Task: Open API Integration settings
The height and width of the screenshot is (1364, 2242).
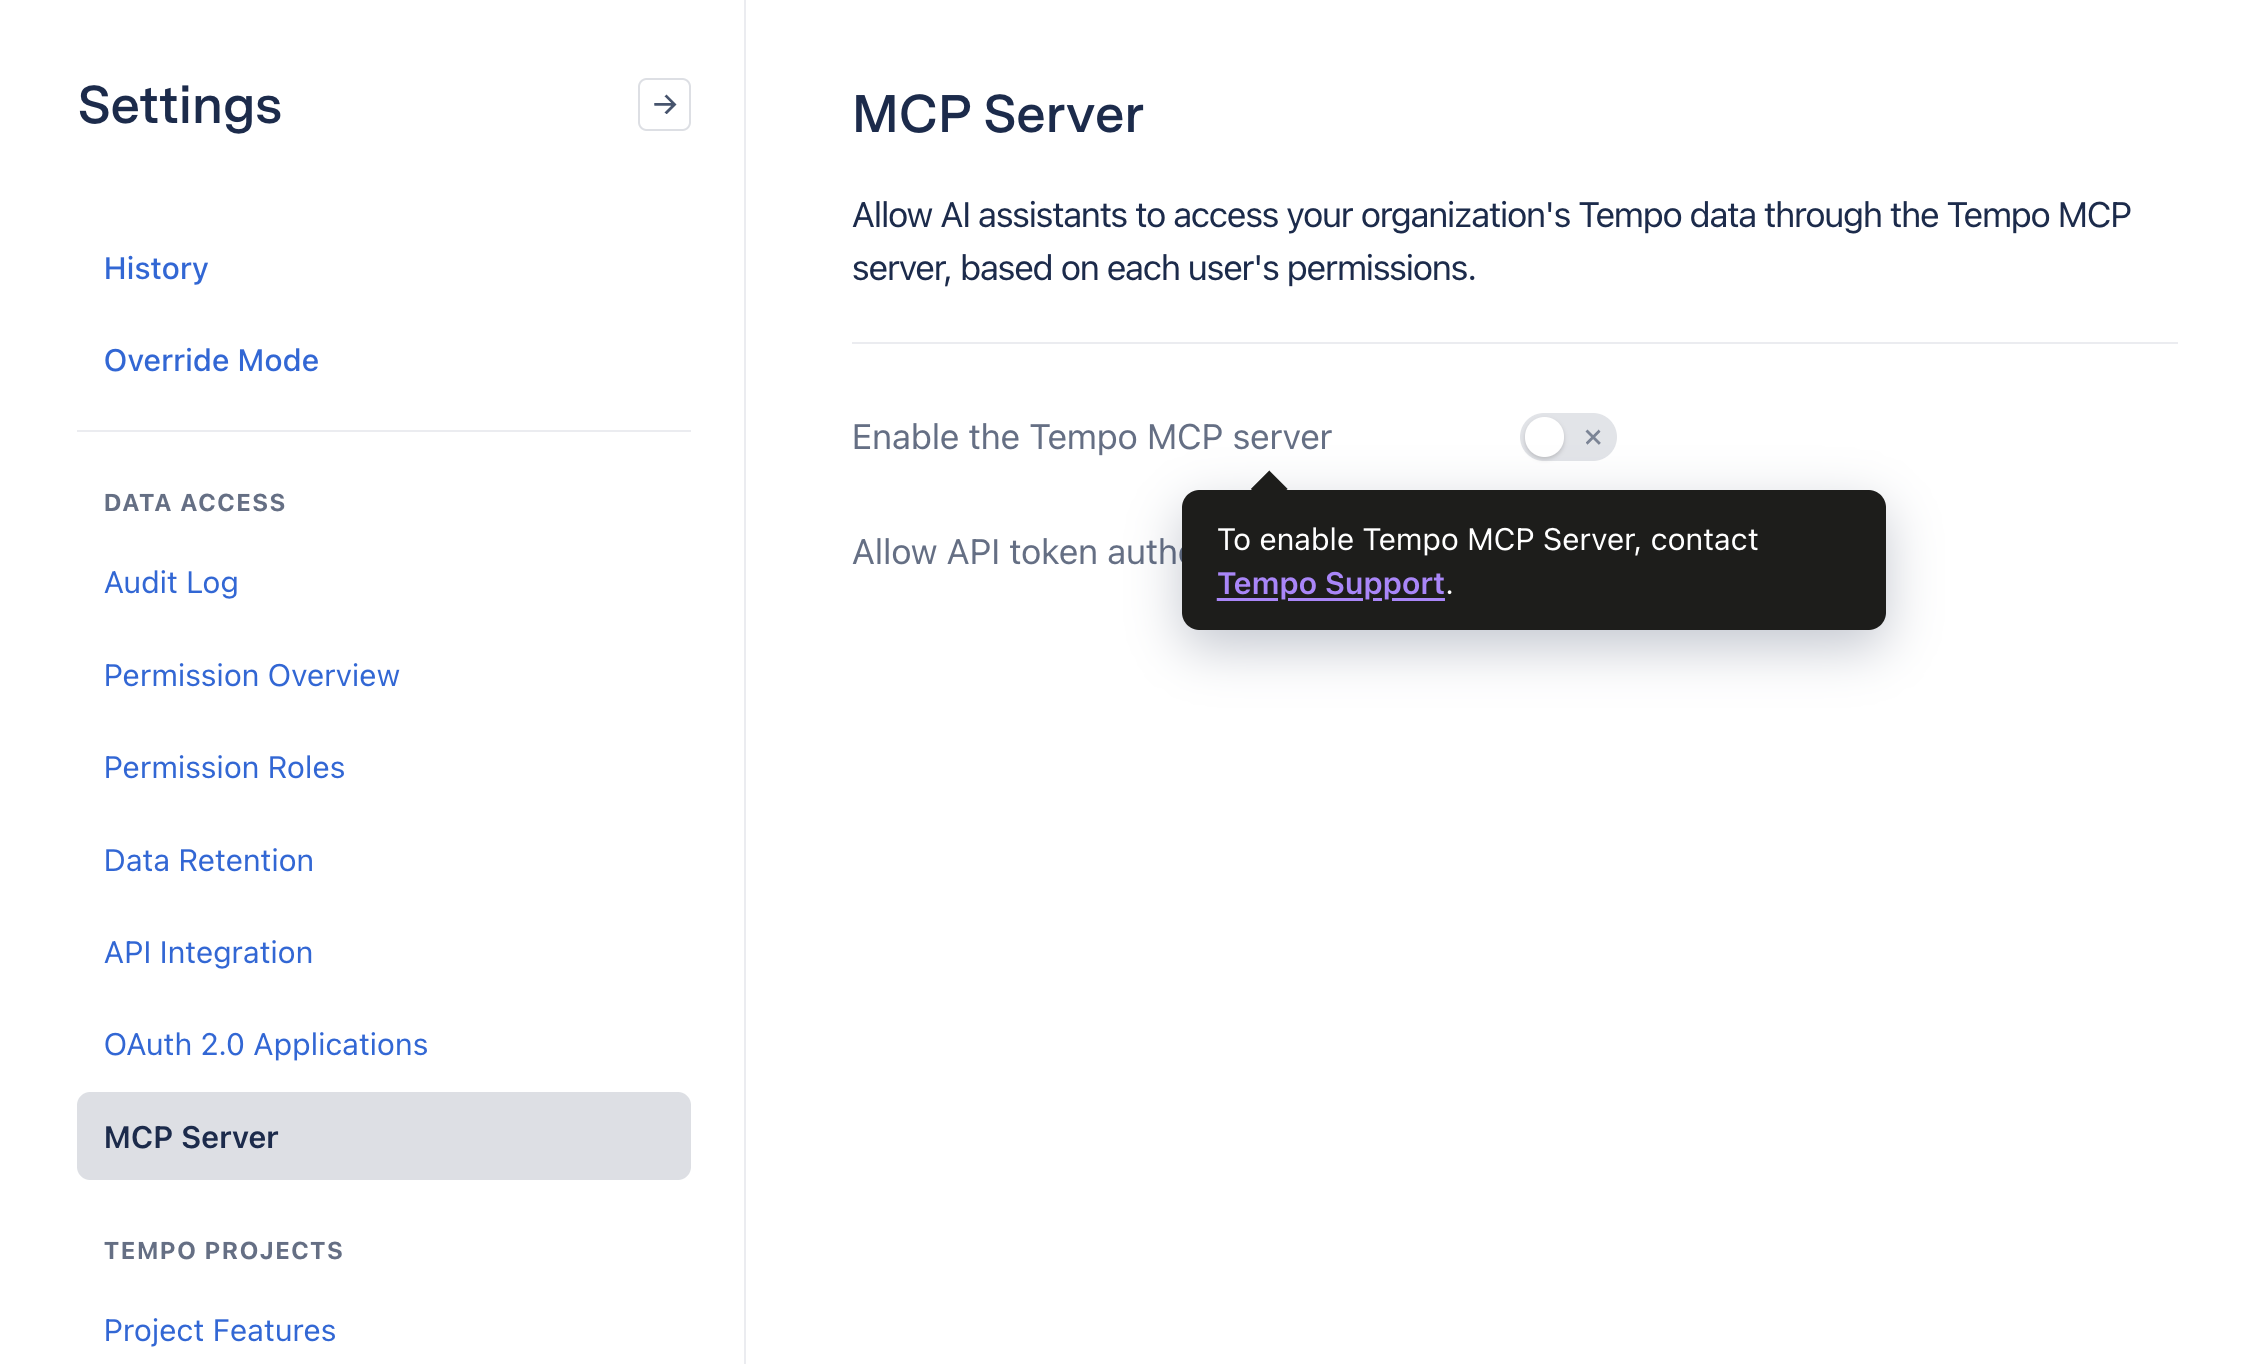Action: 208,952
